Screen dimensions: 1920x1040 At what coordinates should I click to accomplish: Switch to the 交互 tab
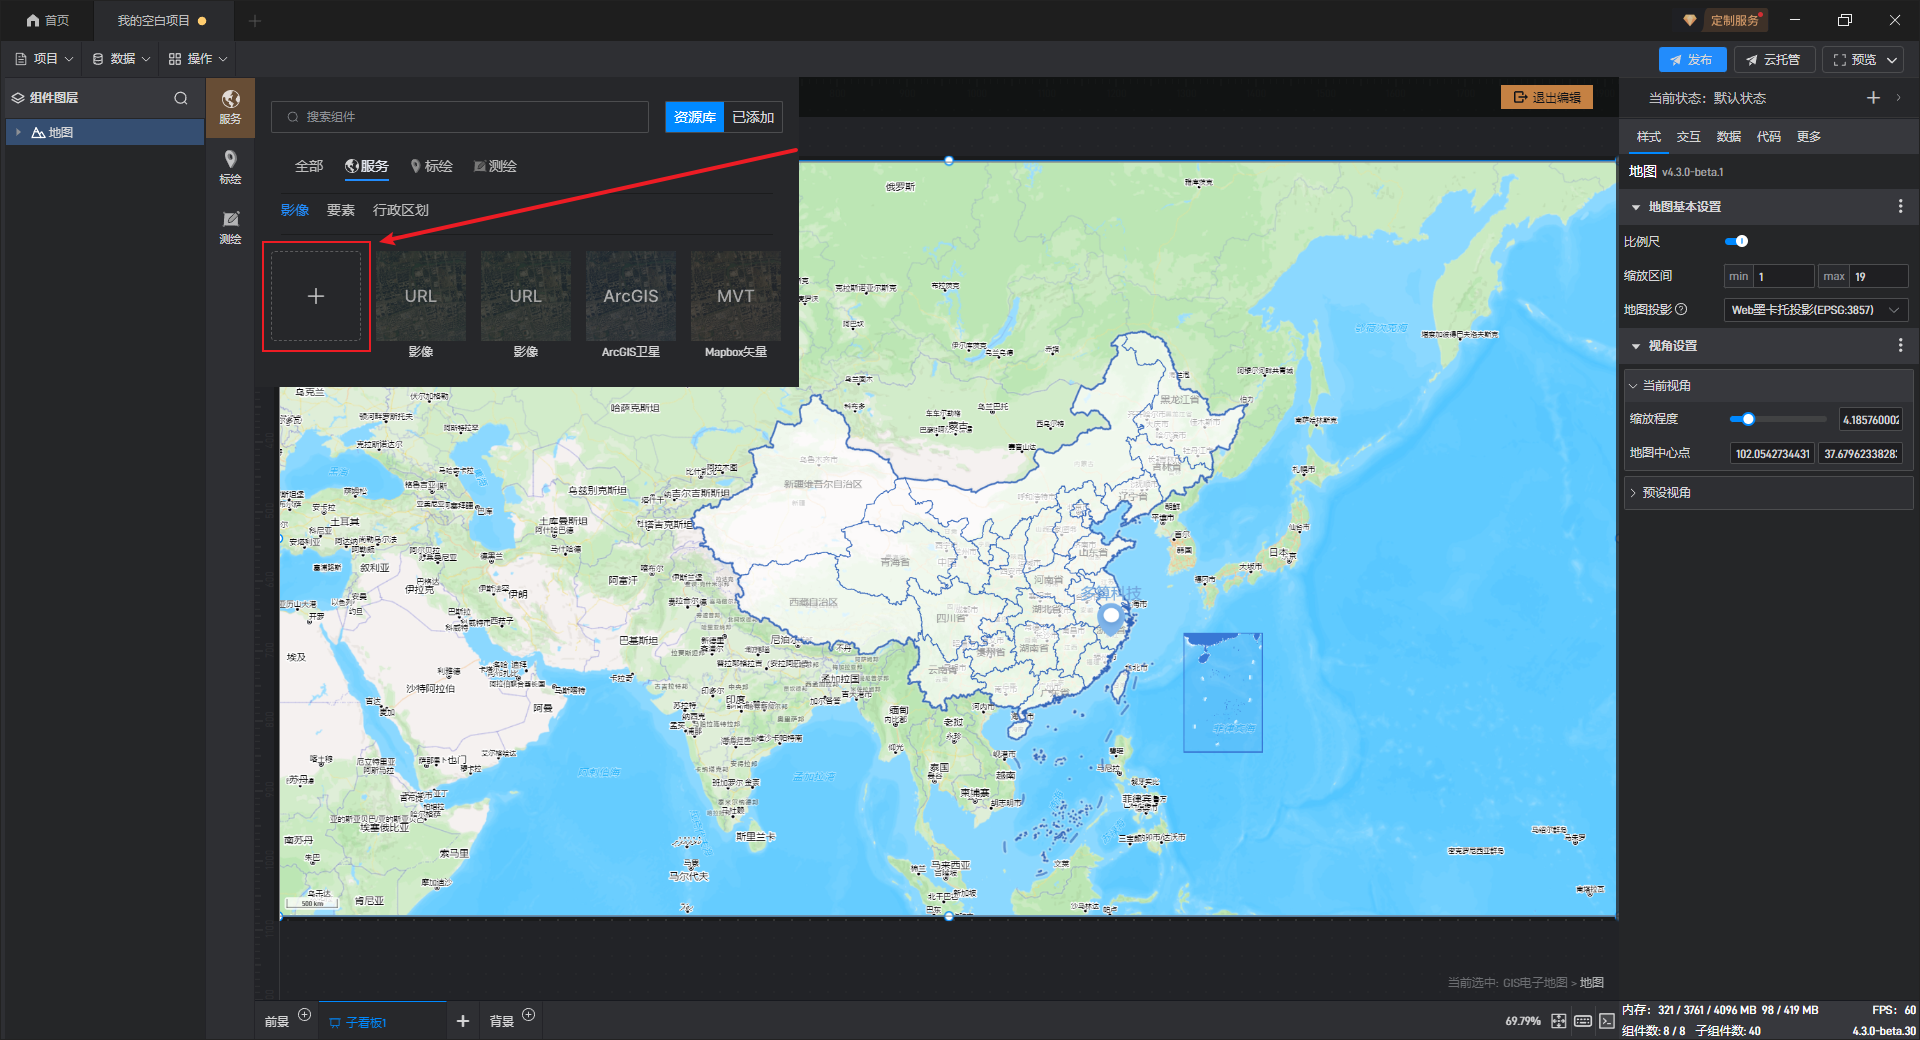[x=1688, y=137]
